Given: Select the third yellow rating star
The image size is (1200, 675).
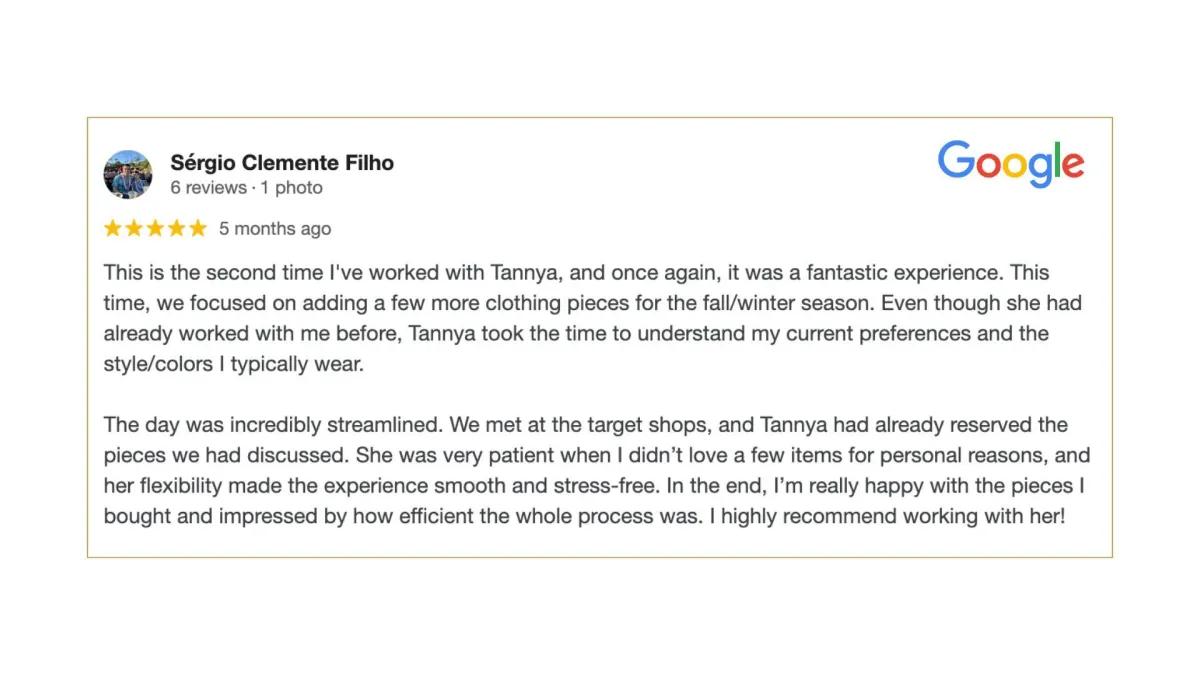Looking at the screenshot, I should (x=155, y=228).
